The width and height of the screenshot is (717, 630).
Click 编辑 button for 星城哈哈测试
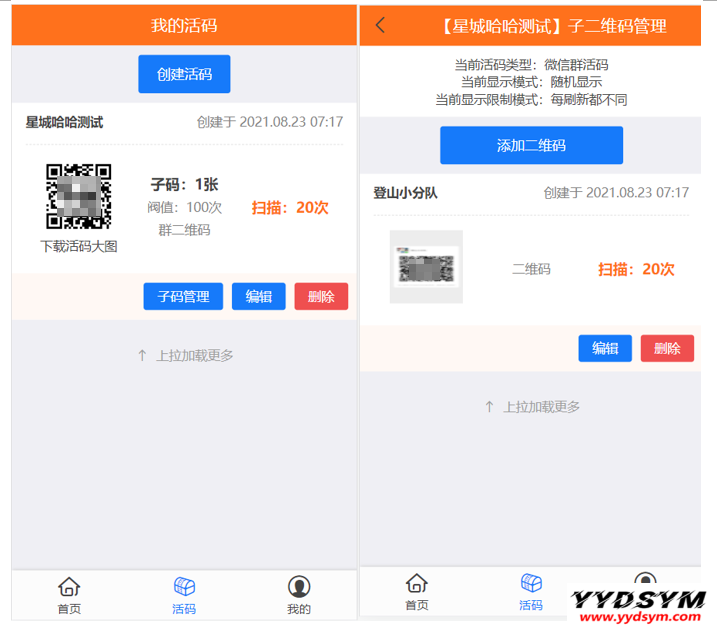tap(259, 297)
